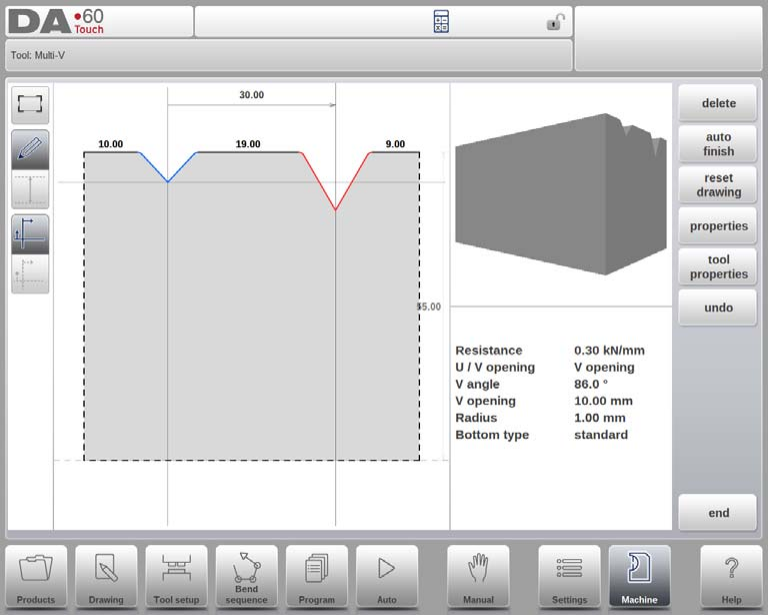Click the auto finish button
Screen dimensions: 768x615
[718, 144]
